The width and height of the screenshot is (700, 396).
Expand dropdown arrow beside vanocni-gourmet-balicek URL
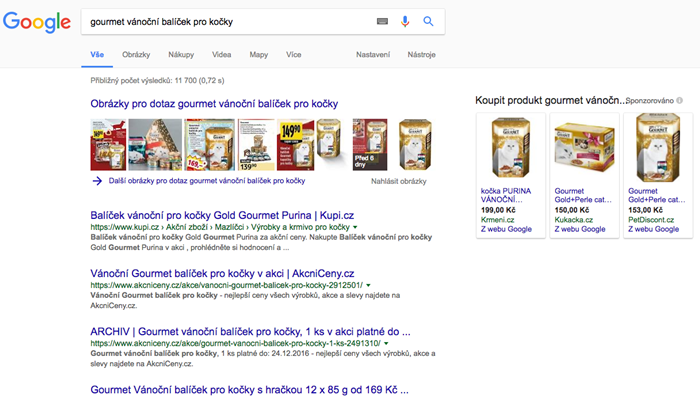point(368,285)
